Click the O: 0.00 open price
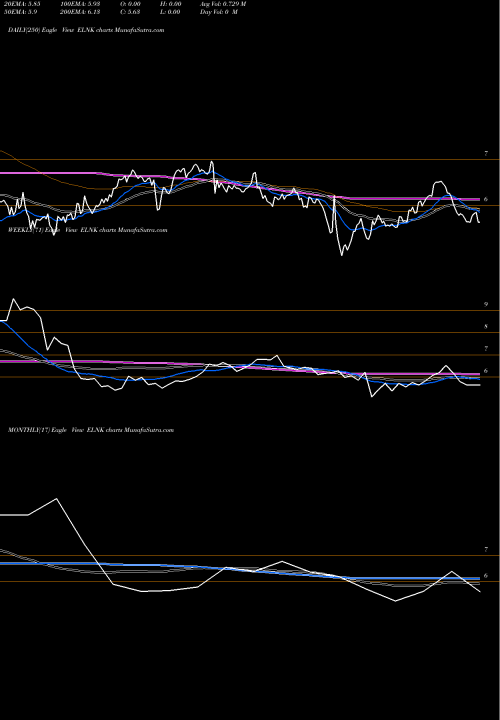This screenshot has width=500, height=720. pyautogui.click(x=130, y=4)
